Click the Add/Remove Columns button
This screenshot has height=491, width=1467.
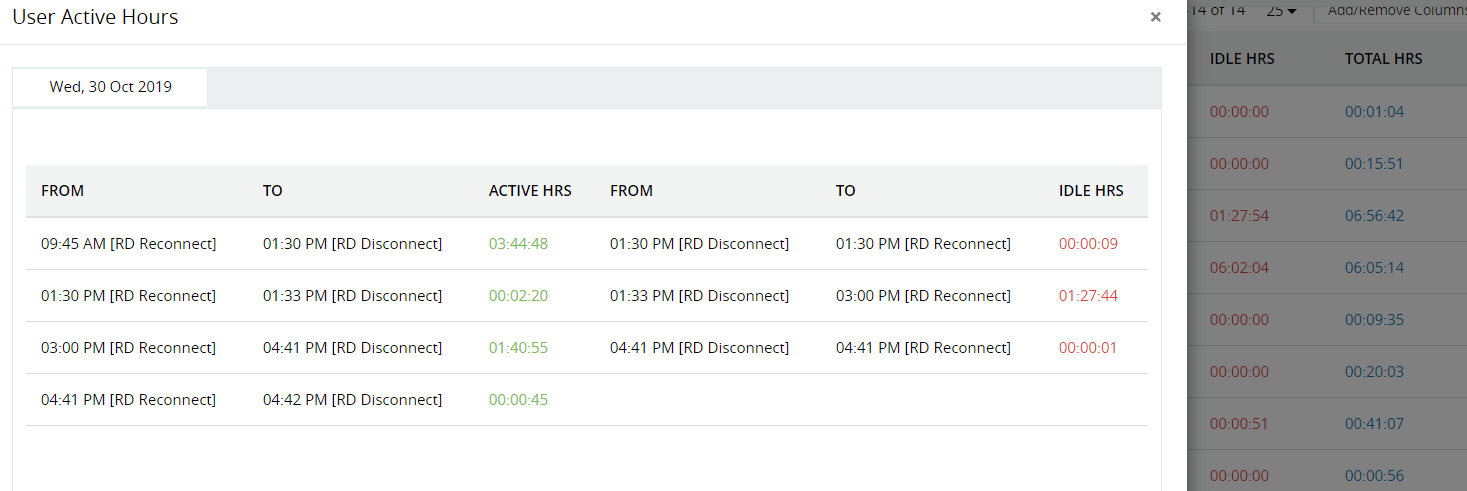[x=1395, y=11]
